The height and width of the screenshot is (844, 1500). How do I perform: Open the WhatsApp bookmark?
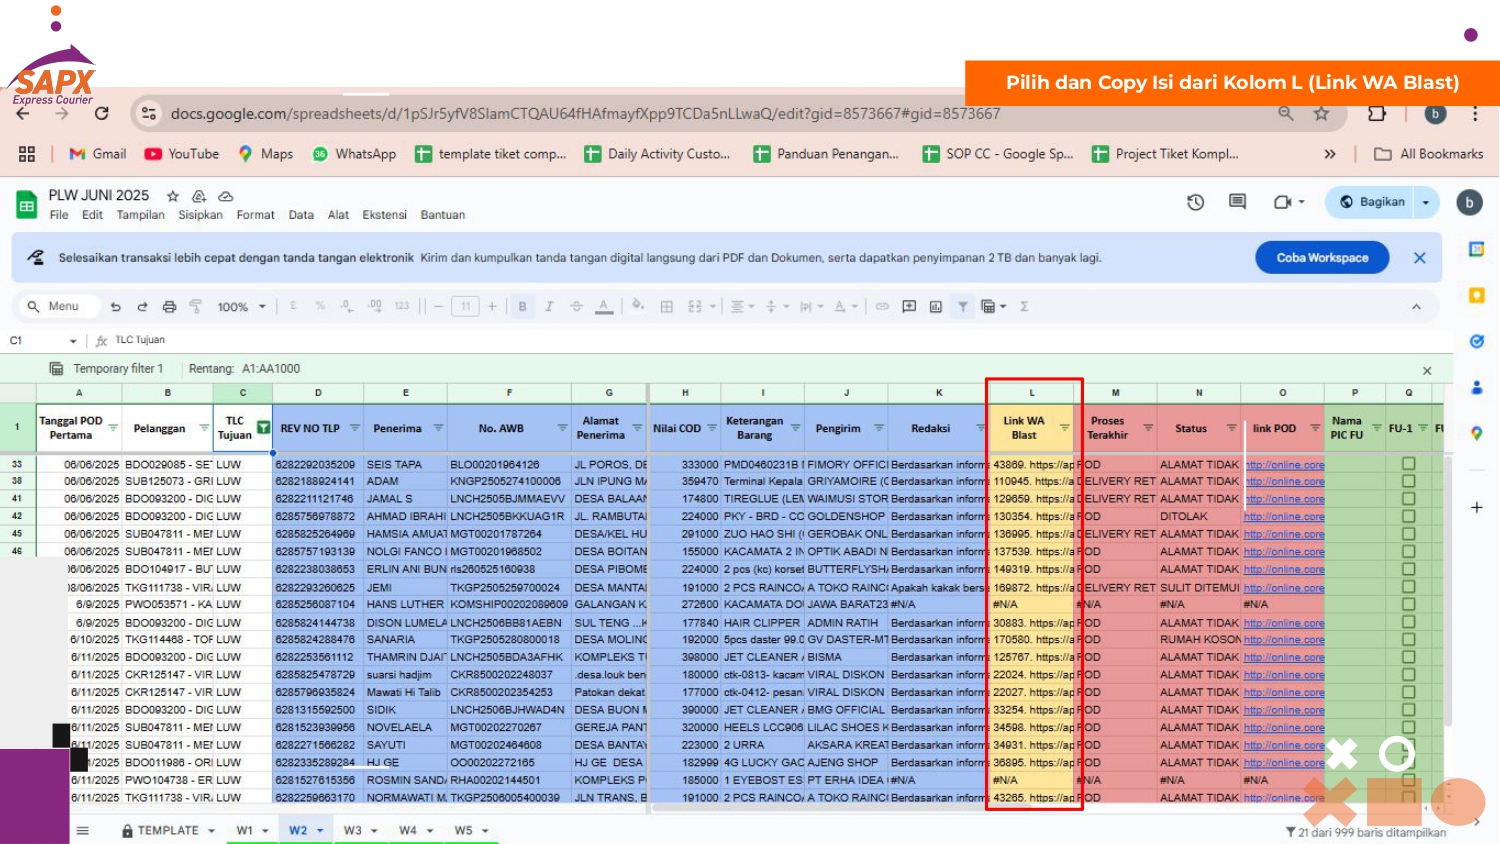click(x=354, y=154)
